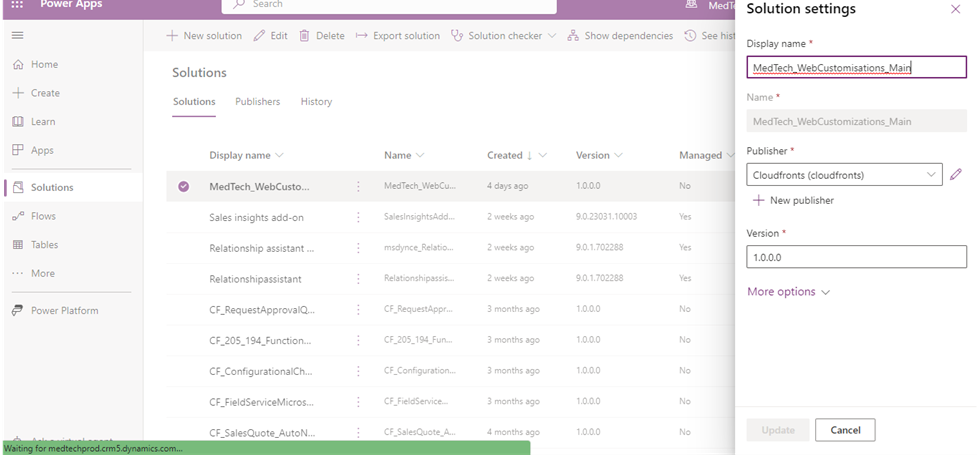Open Solution checker dropdown chevron
The image size is (977, 455).
[x=551, y=36]
